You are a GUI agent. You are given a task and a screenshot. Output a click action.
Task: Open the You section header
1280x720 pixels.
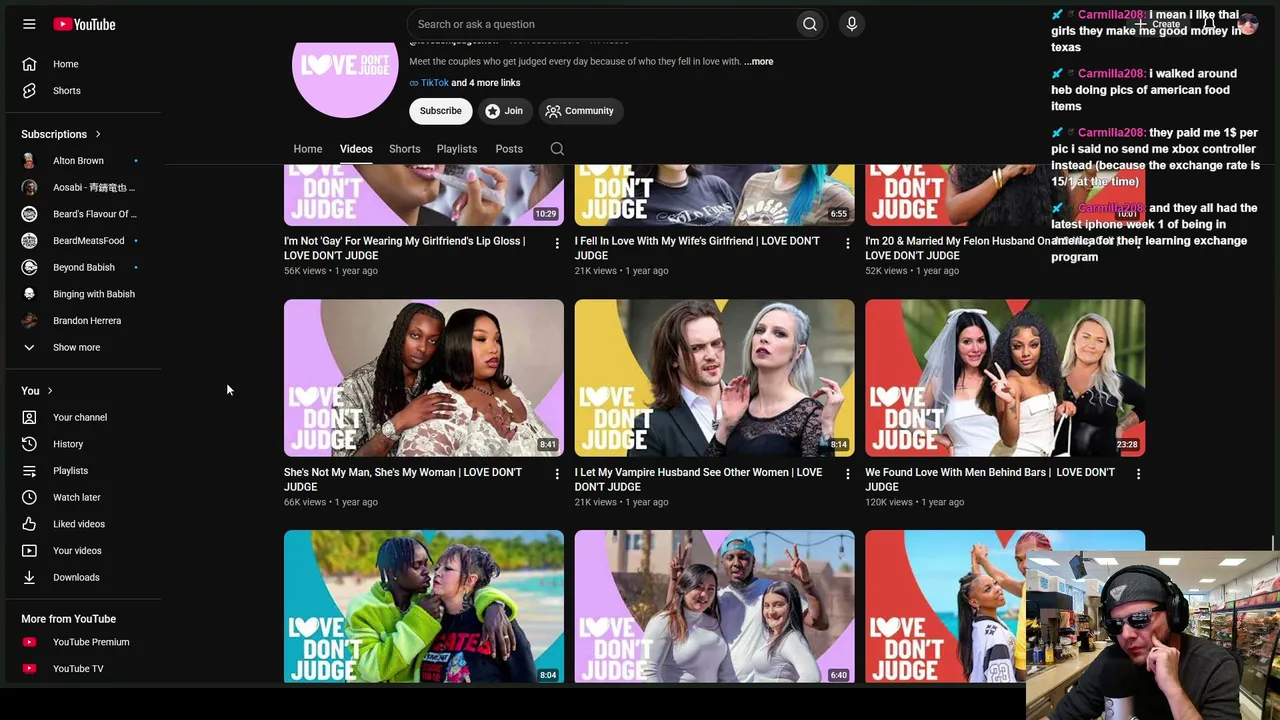coord(37,391)
